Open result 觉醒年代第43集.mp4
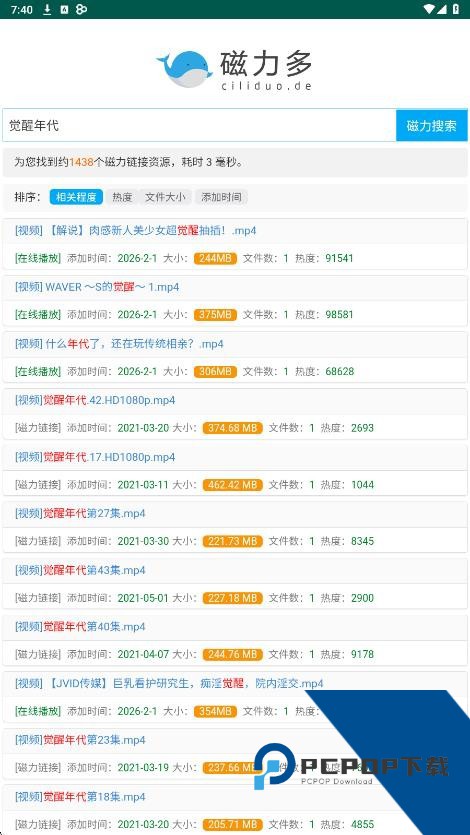This screenshot has height=835, width=470. (80, 570)
